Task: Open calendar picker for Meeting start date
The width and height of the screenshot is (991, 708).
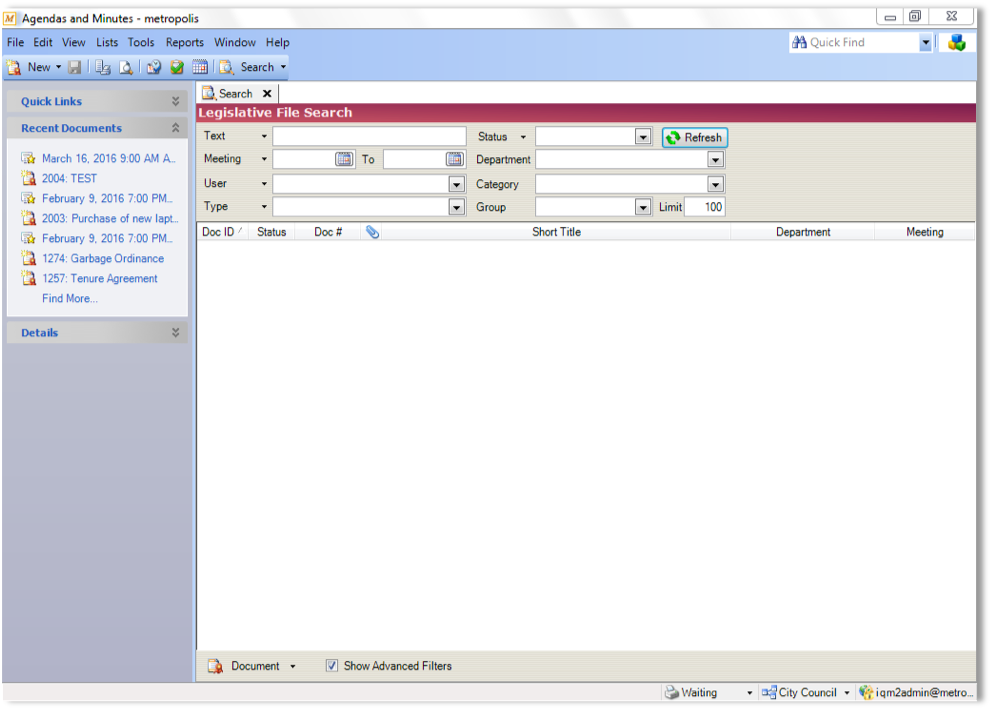Action: click(344, 159)
